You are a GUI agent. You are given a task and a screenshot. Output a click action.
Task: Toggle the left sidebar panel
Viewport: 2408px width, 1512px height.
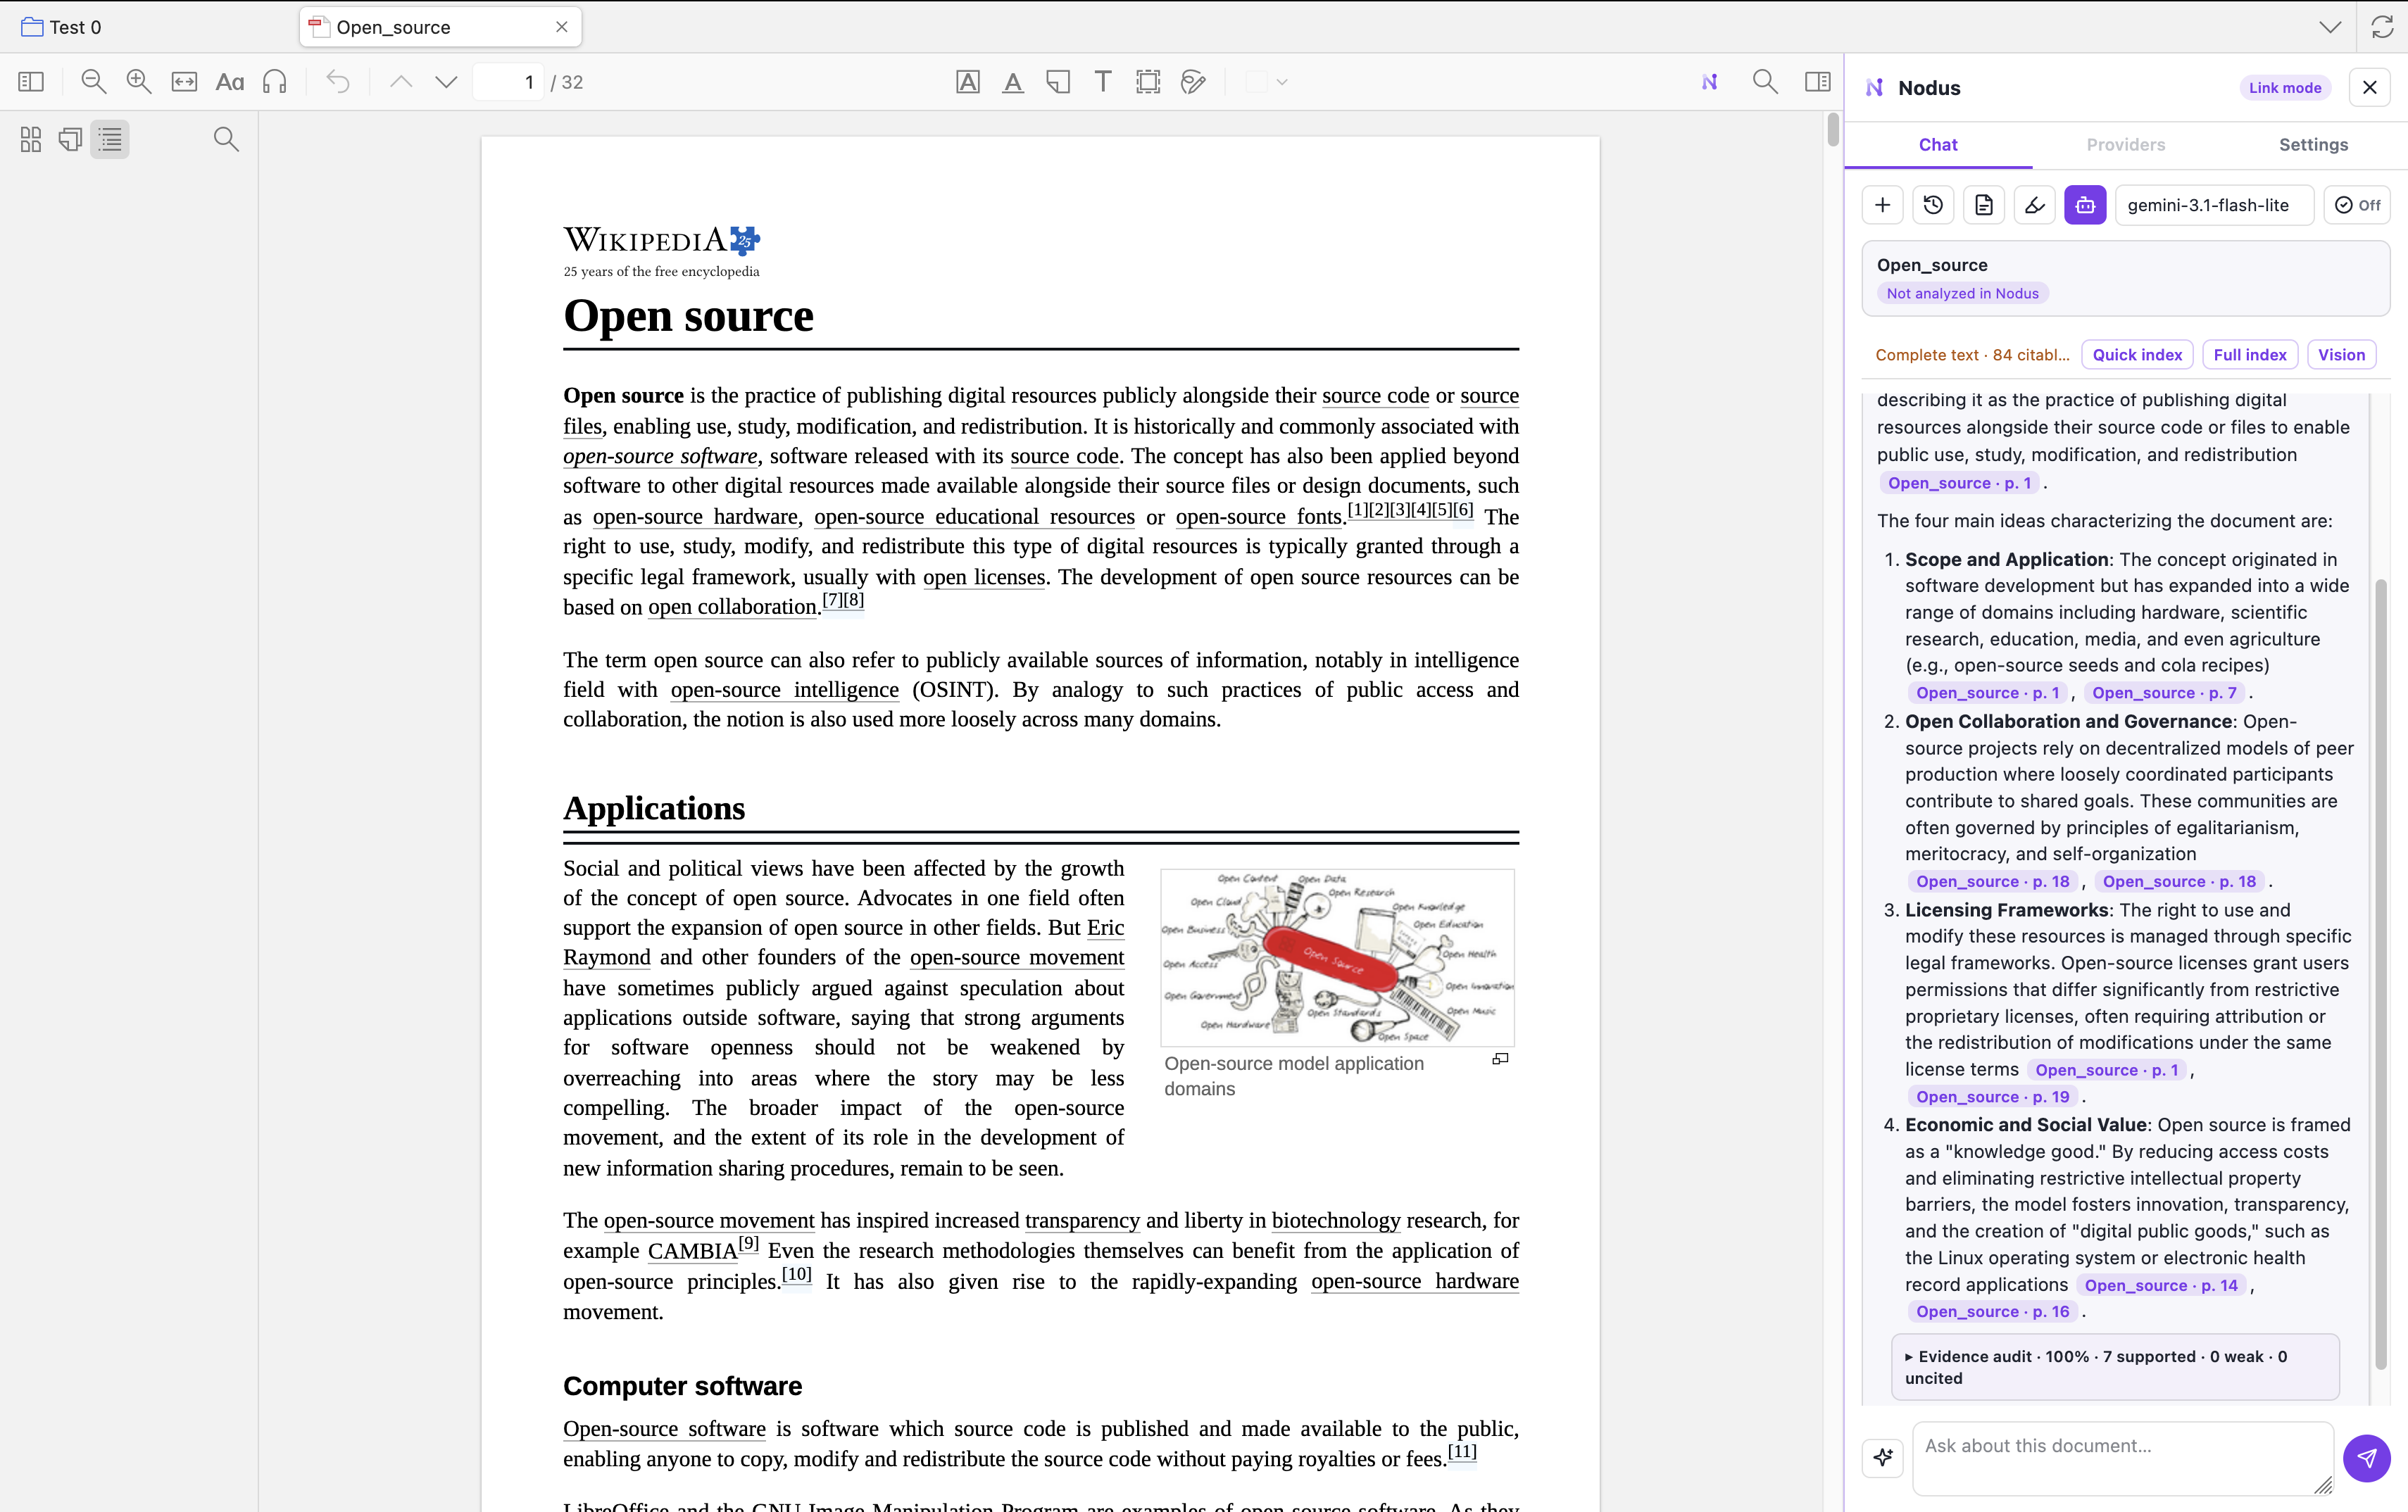31,82
